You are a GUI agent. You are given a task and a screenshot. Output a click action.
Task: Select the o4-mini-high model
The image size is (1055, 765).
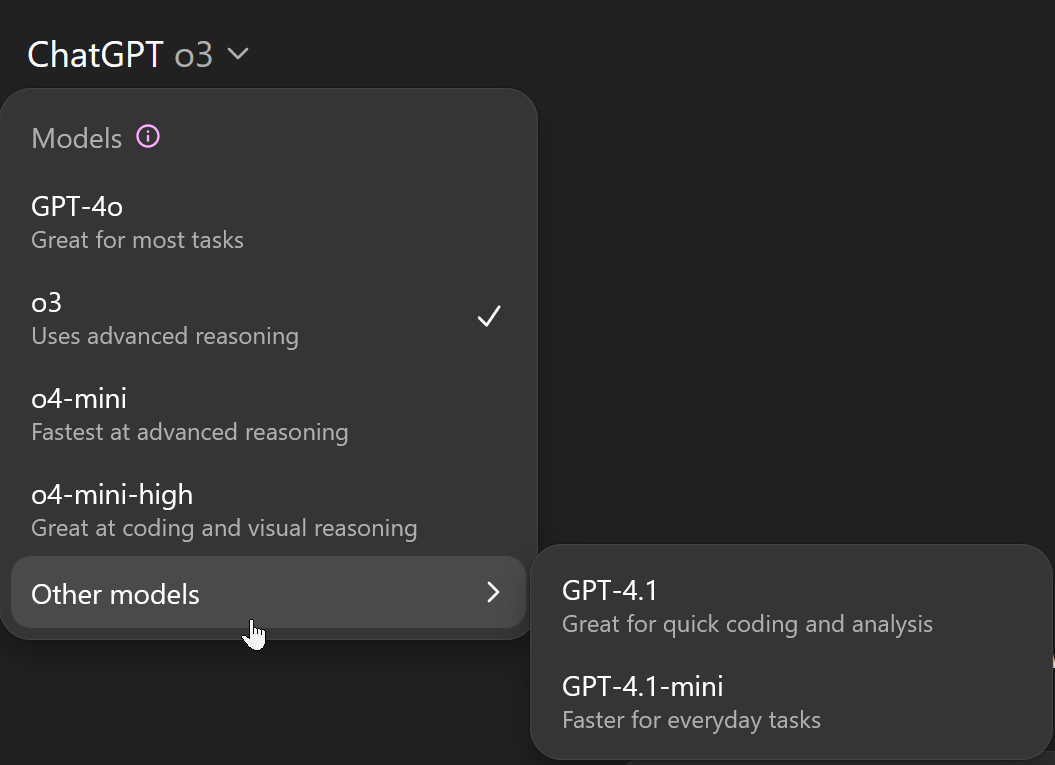[x=268, y=511]
